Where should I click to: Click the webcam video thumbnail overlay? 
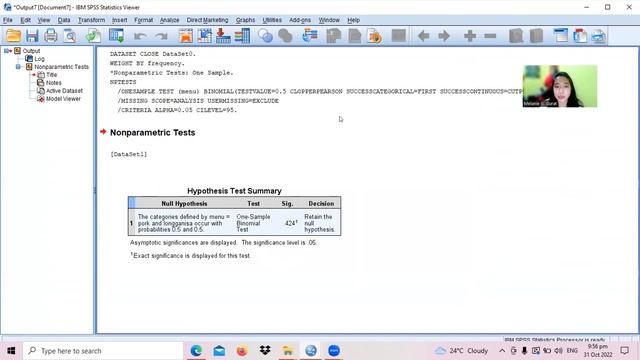[560, 86]
